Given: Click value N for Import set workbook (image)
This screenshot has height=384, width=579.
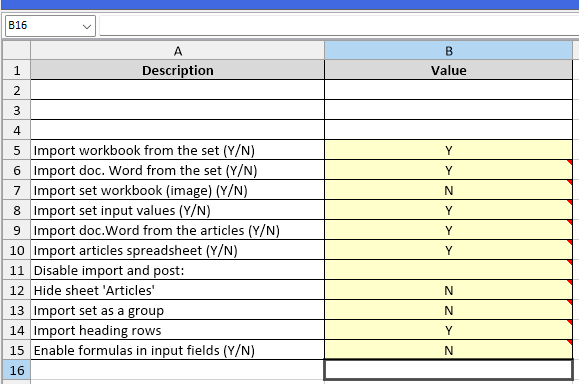Looking at the screenshot, I should tap(448, 190).
